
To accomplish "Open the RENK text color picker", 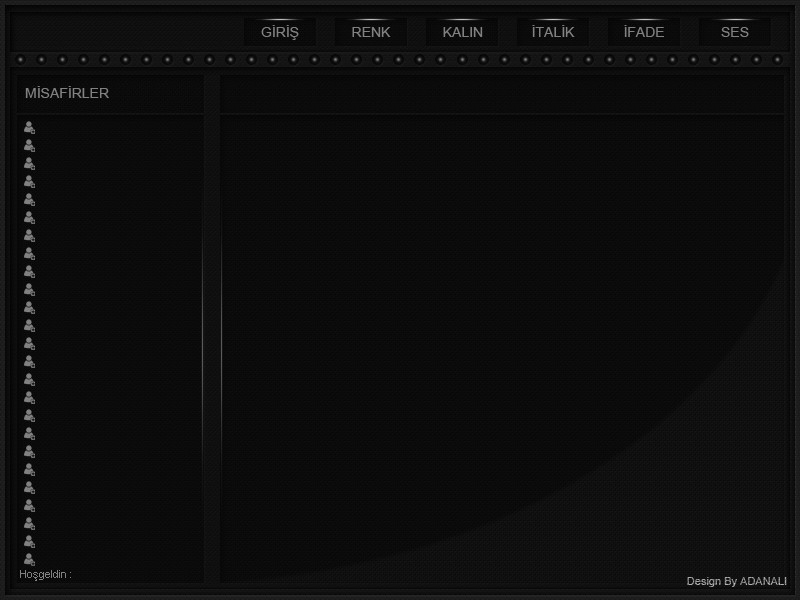I will tap(371, 32).
